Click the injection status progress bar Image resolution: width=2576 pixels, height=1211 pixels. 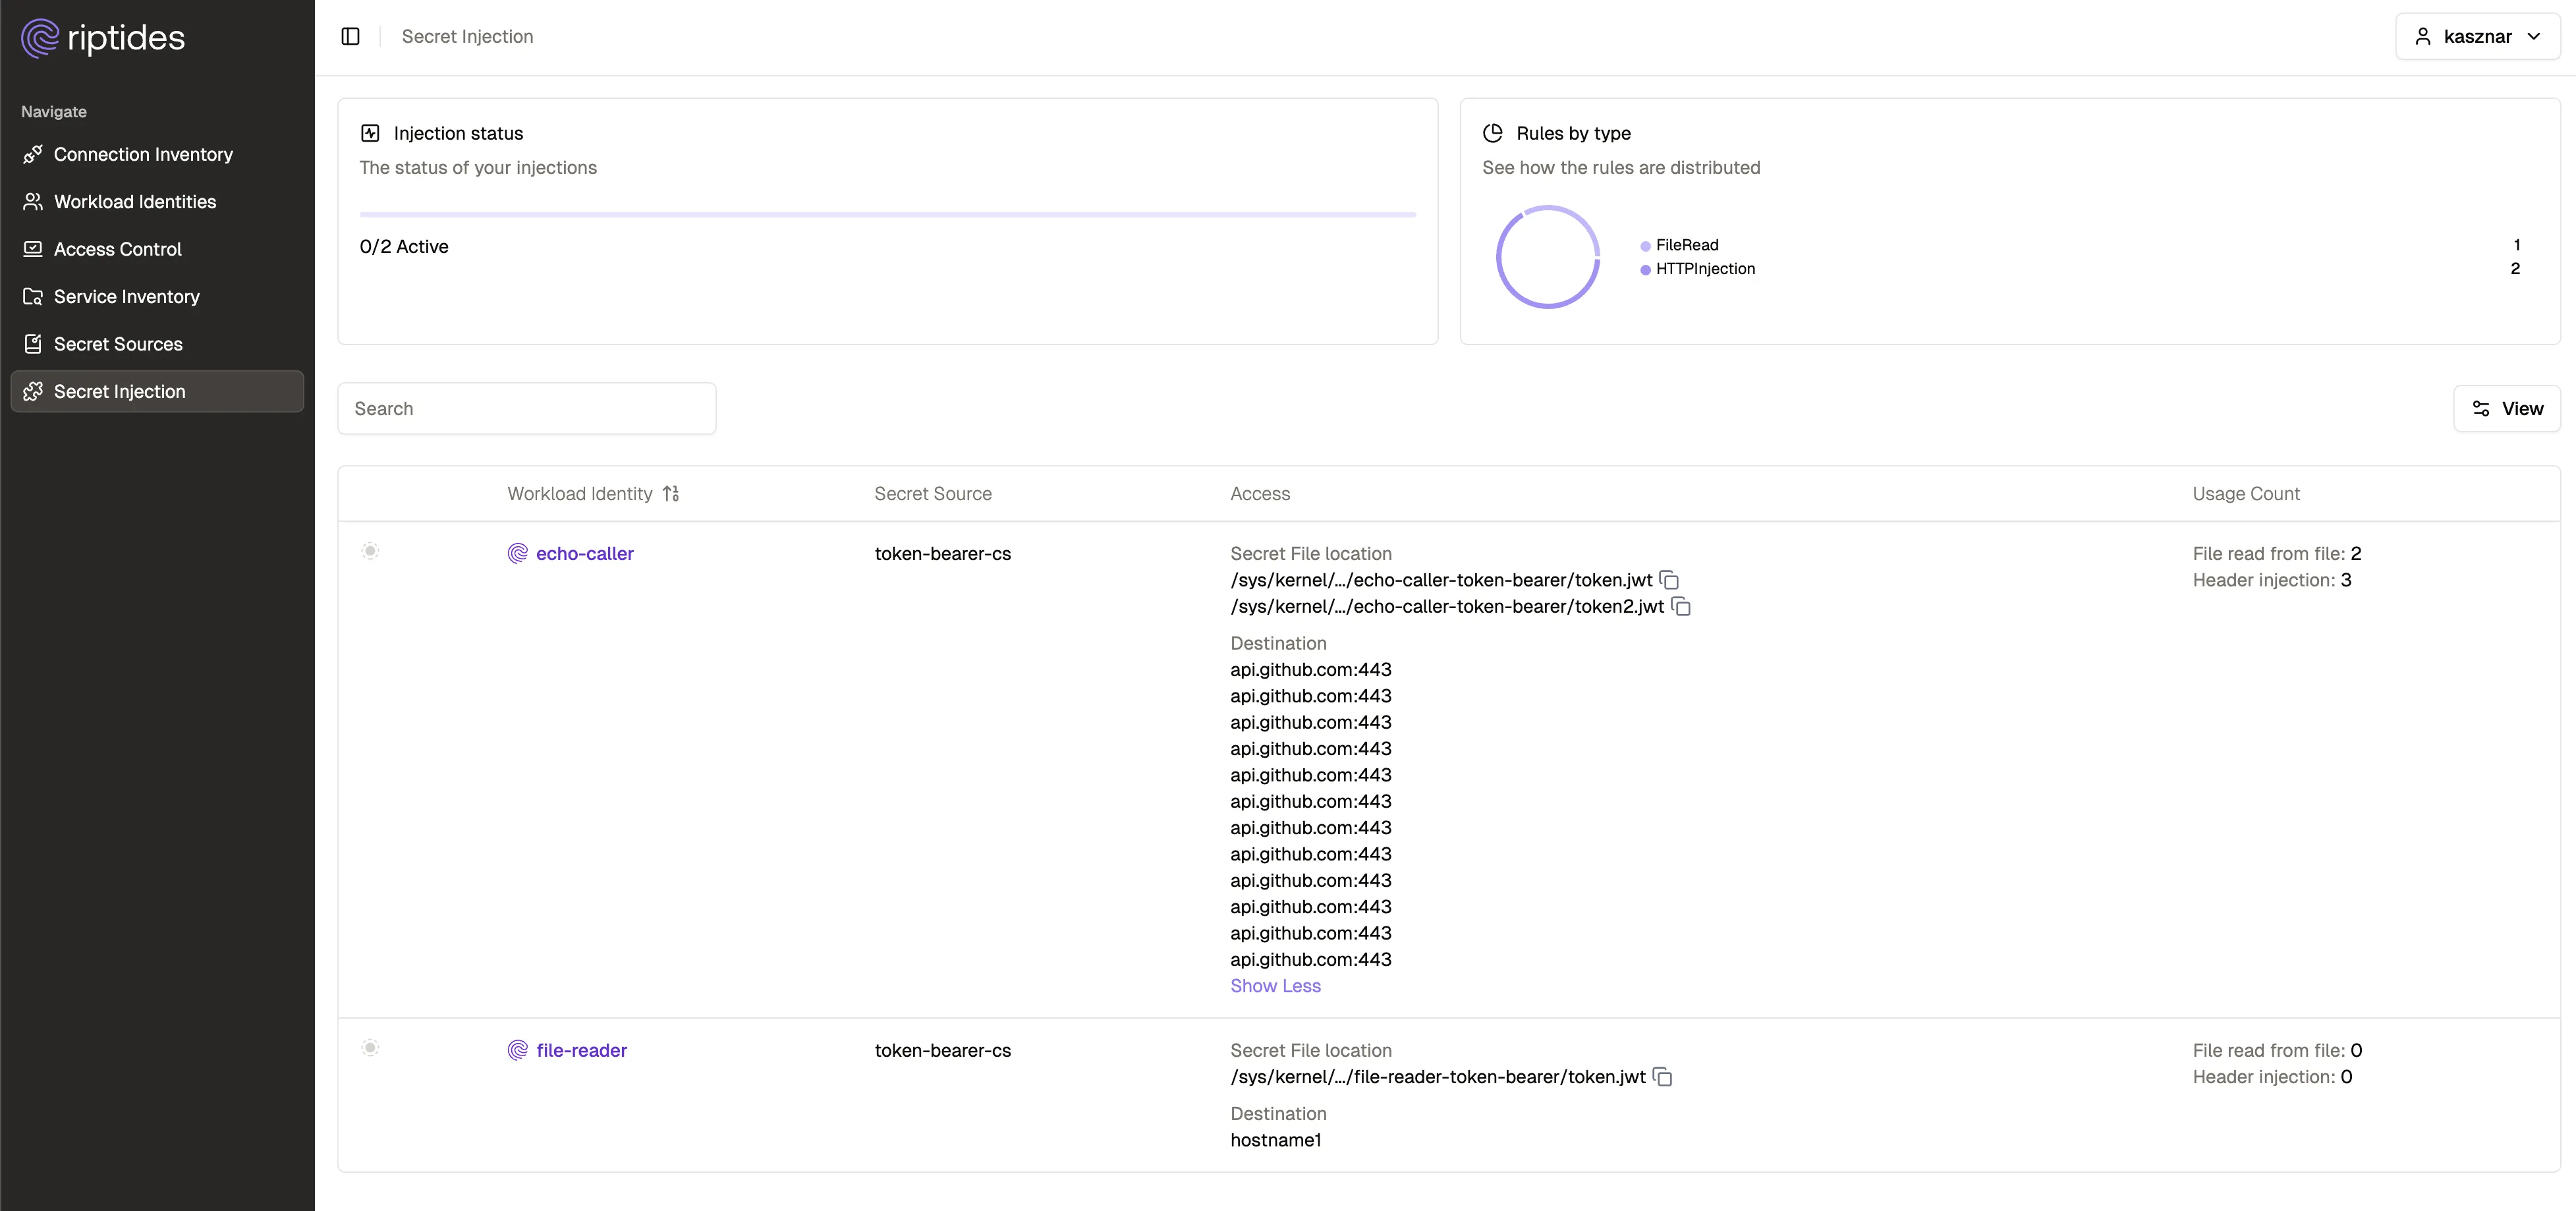(887, 215)
